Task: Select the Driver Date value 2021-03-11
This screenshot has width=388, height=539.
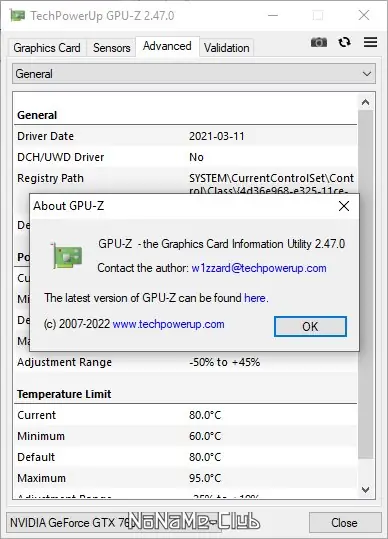Action: 217,136
